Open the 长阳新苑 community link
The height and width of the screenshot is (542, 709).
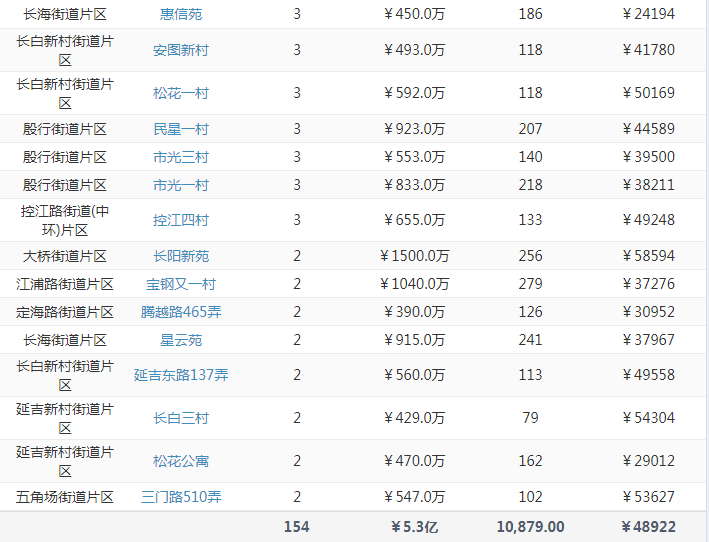pos(181,256)
